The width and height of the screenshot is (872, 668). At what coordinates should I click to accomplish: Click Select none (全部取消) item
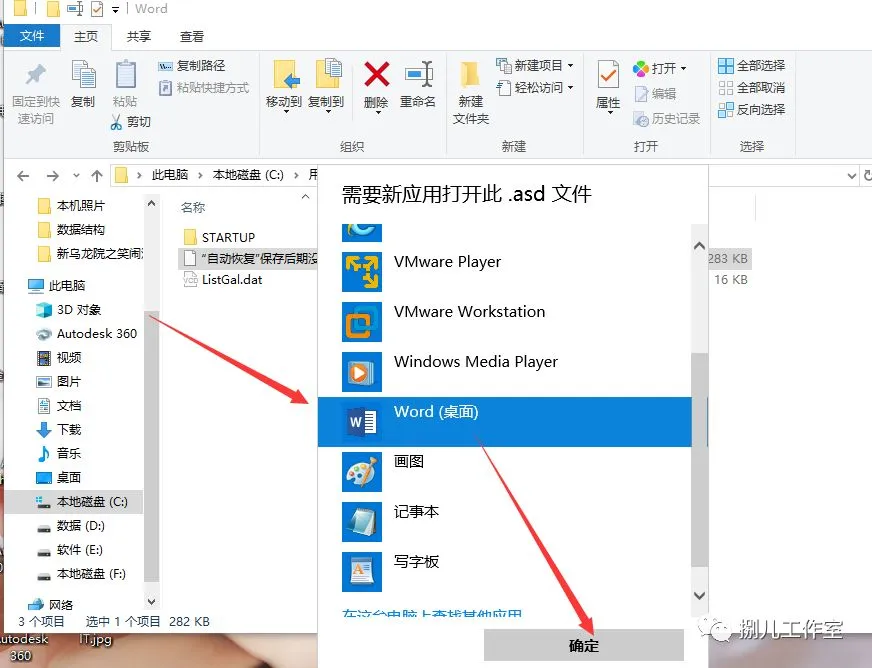pos(751,88)
